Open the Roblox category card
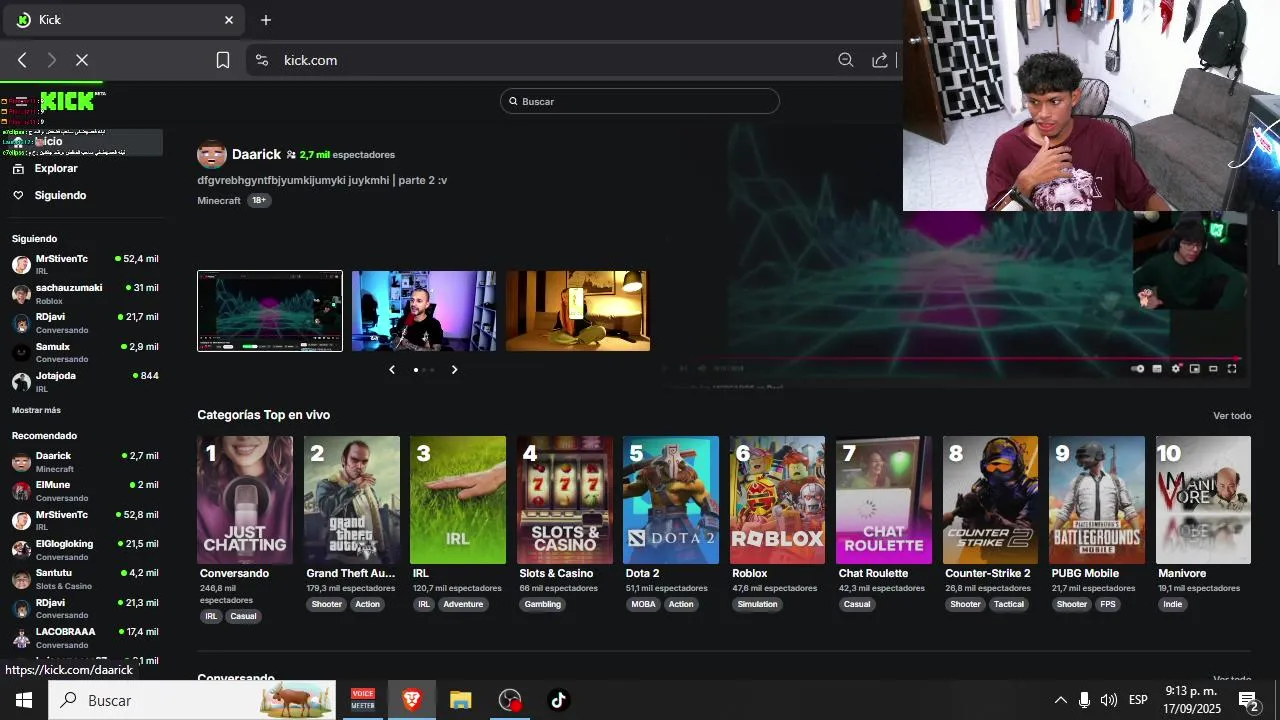This screenshot has width=1280, height=720. 778,500
